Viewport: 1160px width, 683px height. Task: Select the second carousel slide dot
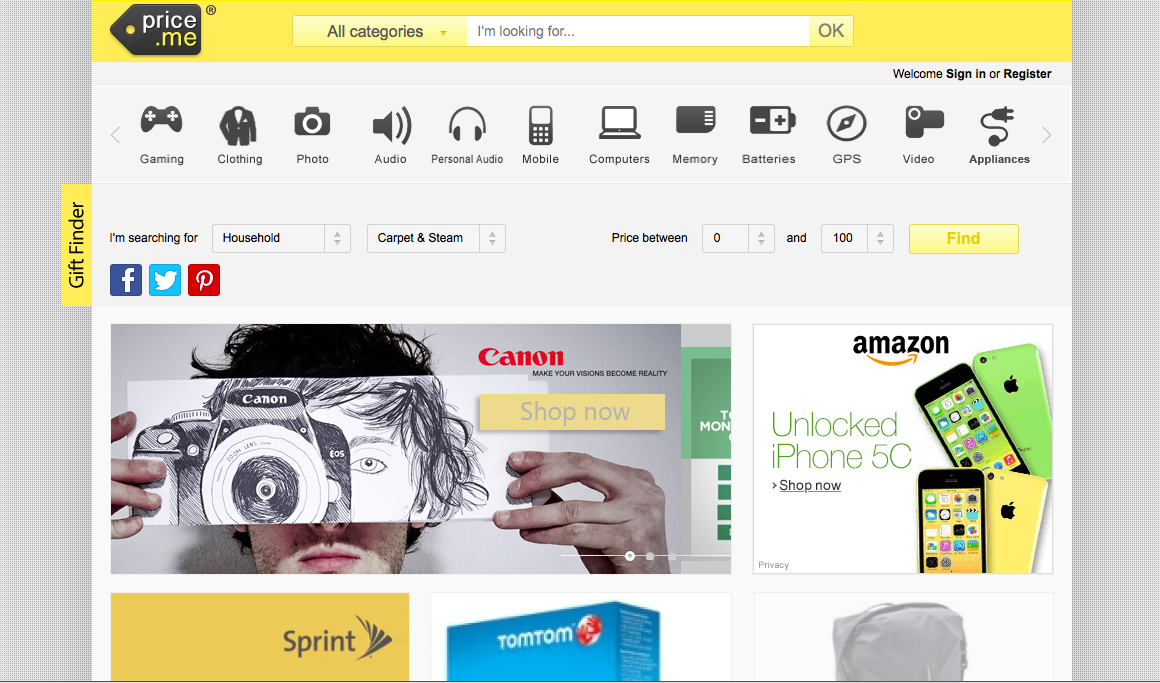point(650,556)
